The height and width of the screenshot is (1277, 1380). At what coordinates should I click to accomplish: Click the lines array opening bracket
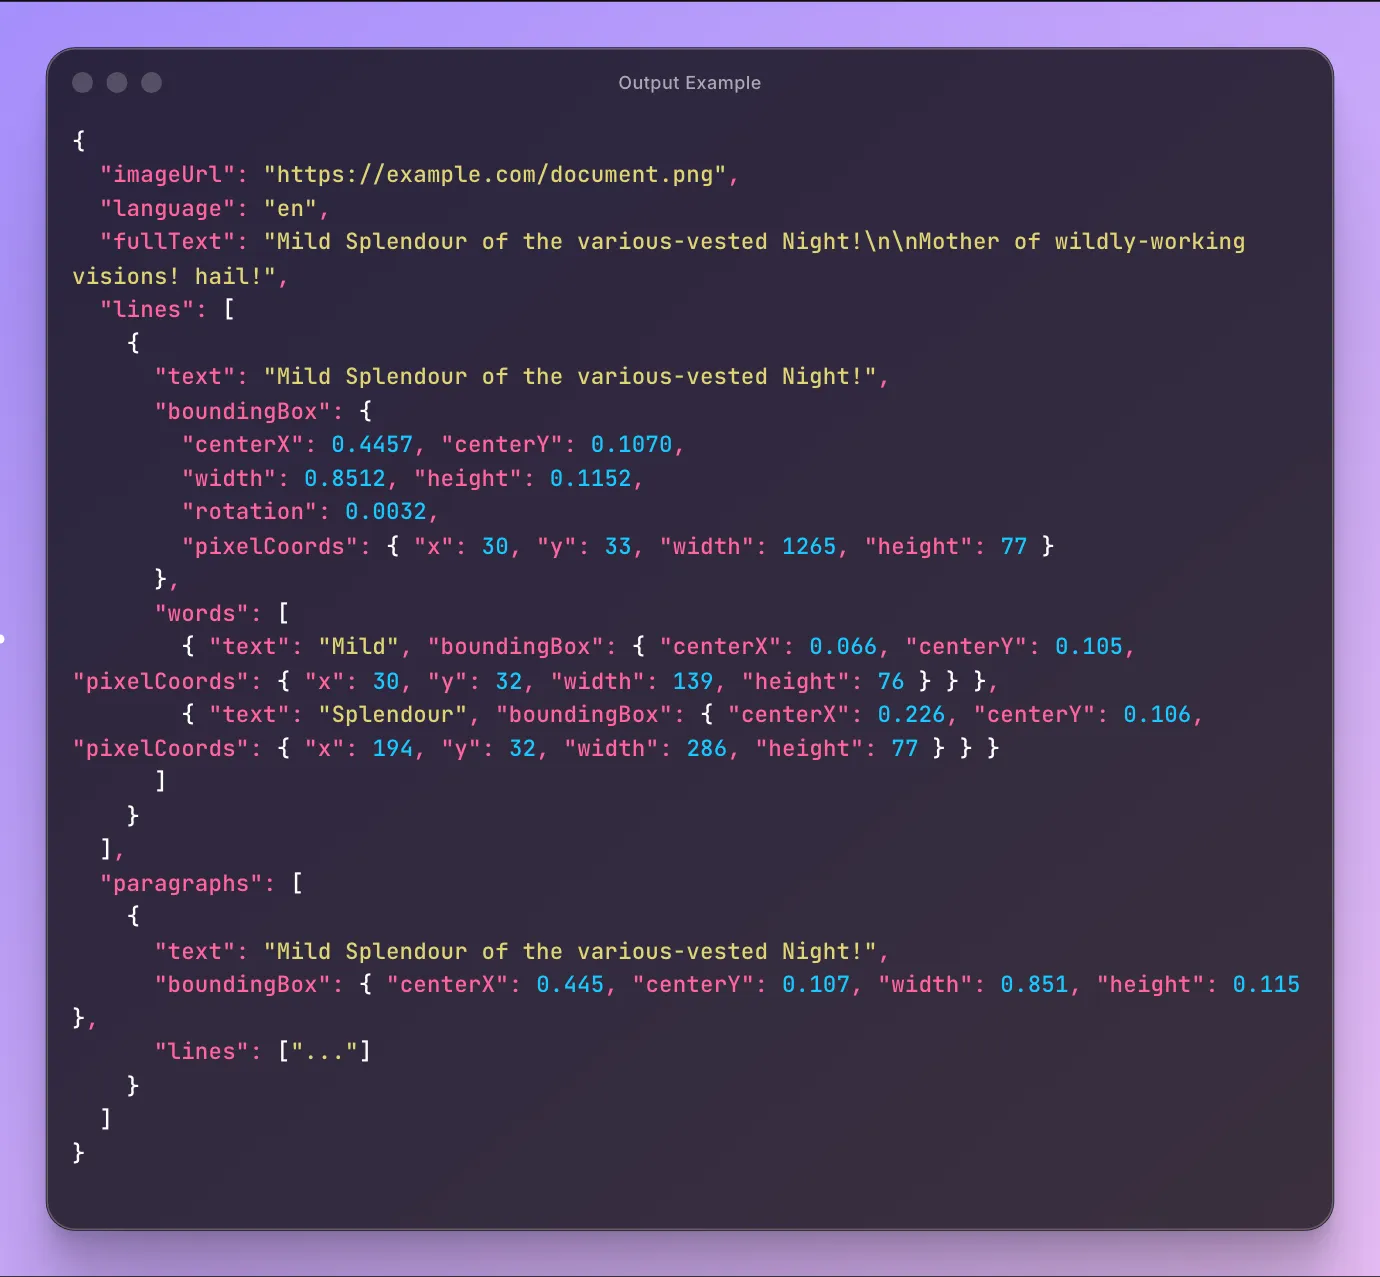click(229, 309)
